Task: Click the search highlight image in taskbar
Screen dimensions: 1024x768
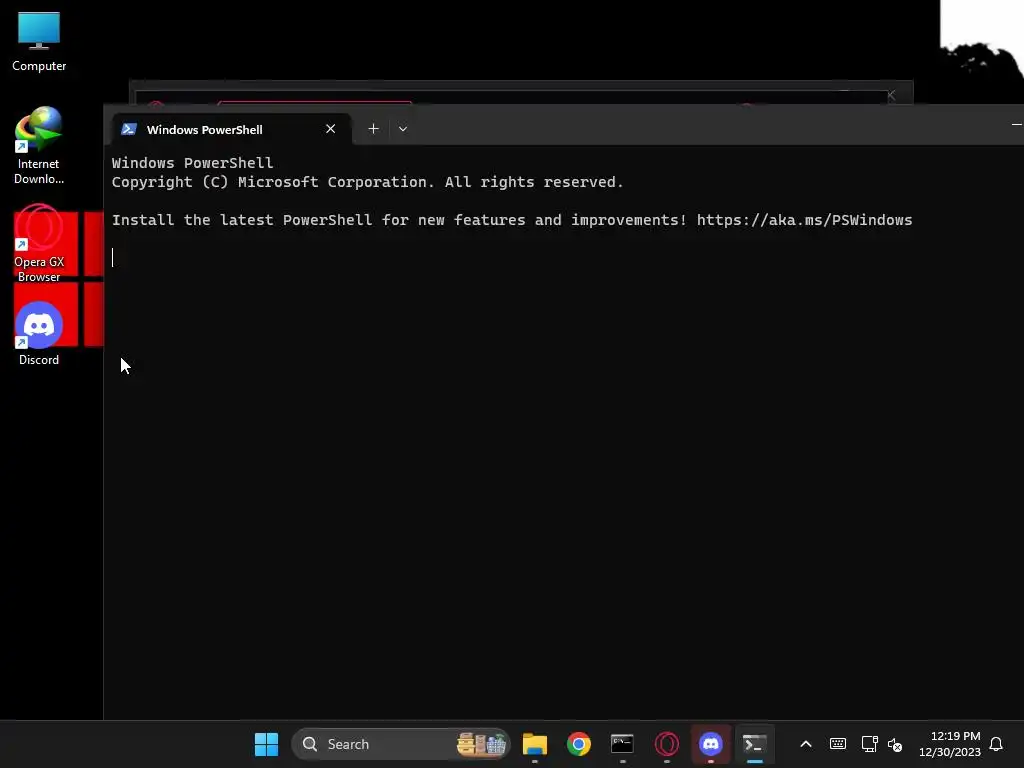Action: [x=482, y=744]
